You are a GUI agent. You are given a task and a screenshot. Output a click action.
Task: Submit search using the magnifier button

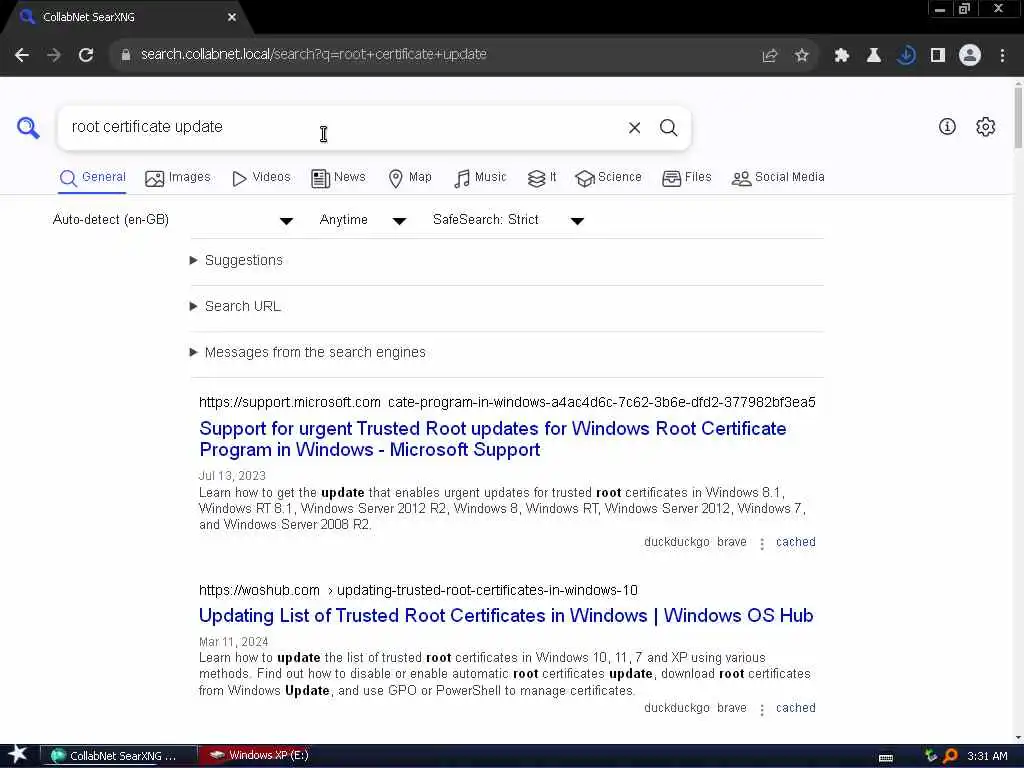point(668,128)
